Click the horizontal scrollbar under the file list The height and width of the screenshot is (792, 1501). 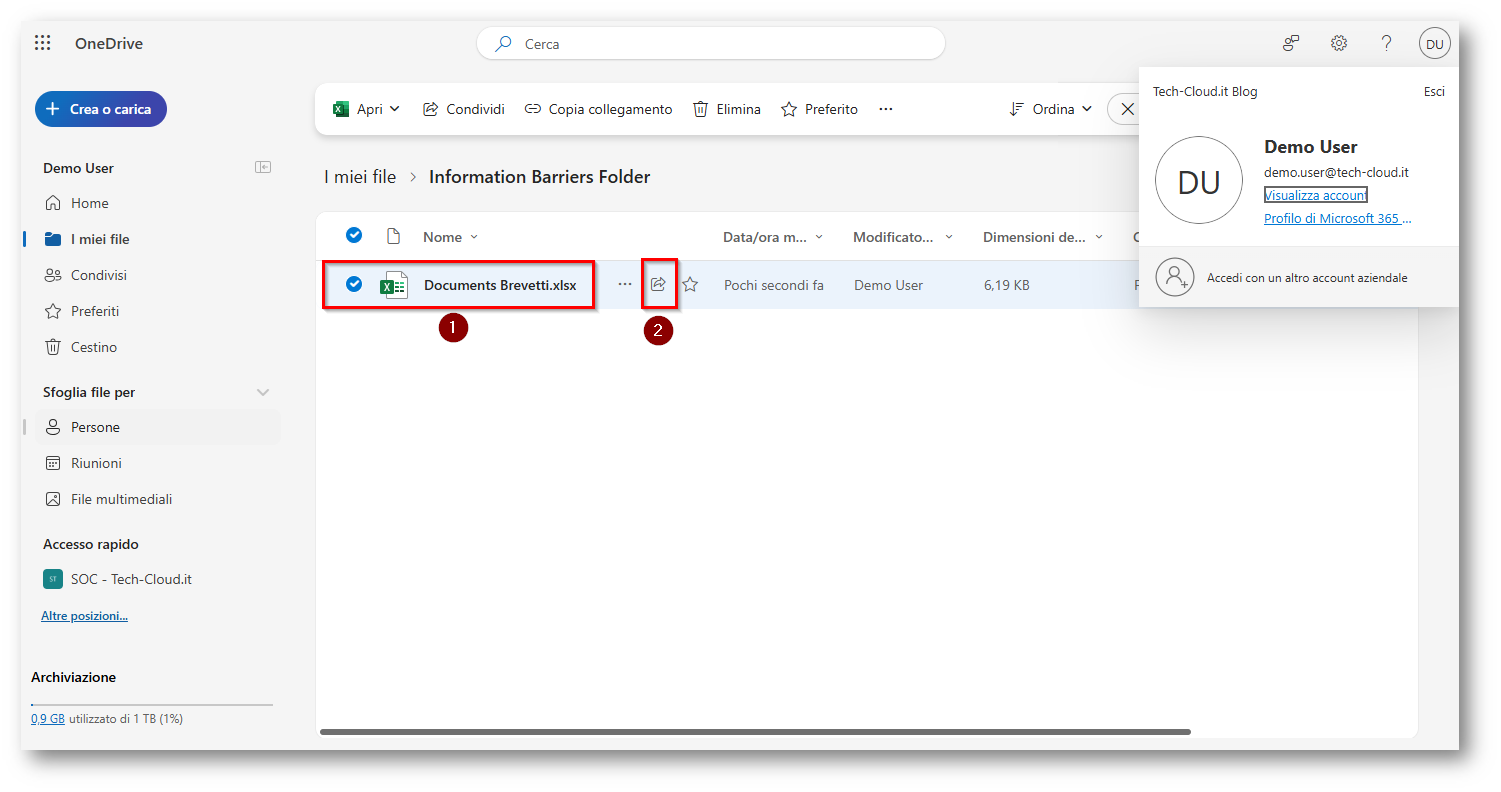pos(755,732)
